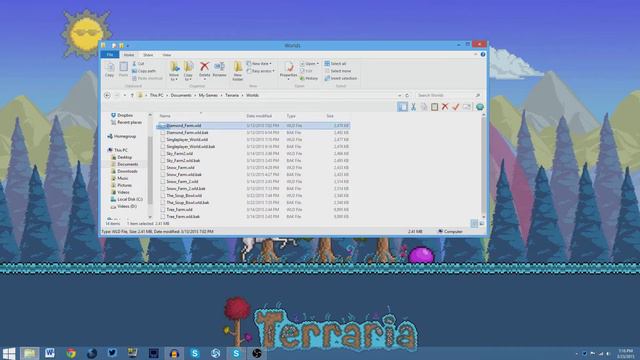Expand the Copy to dropdown

point(188,77)
